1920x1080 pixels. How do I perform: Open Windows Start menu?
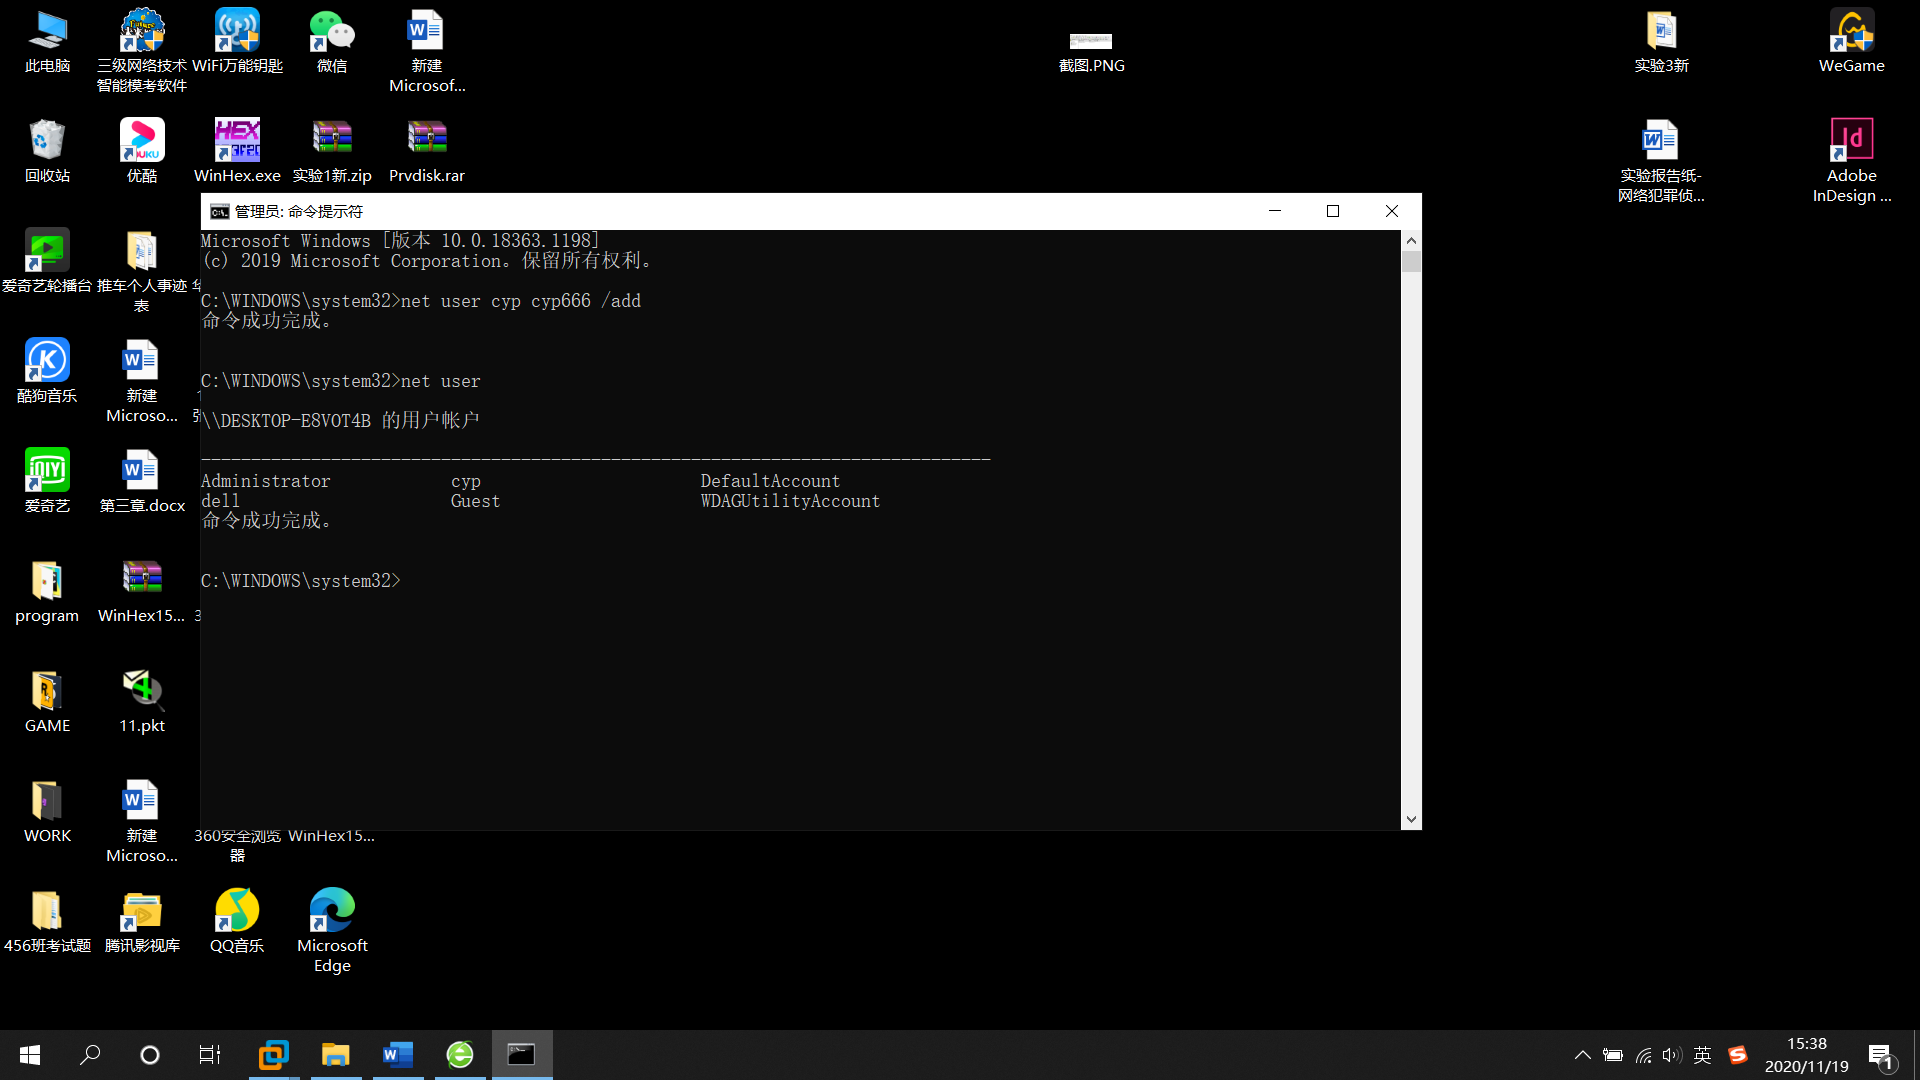[x=30, y=1055]
